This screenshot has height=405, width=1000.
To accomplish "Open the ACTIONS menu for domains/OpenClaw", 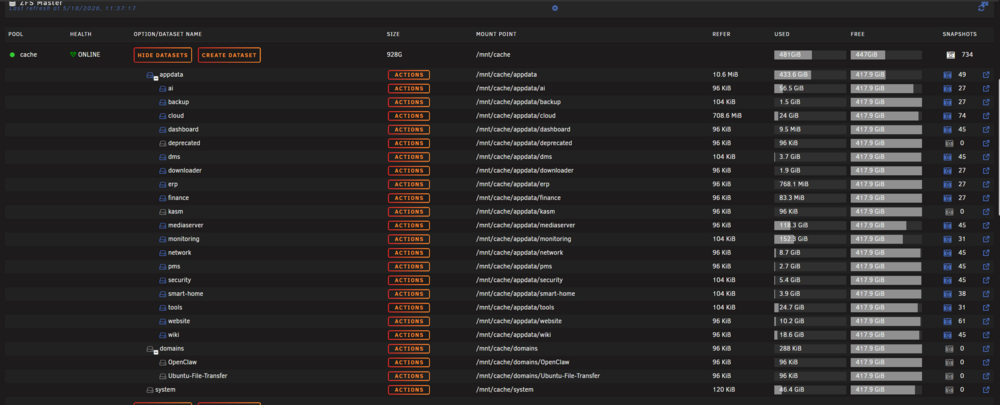I will (409, 362).
